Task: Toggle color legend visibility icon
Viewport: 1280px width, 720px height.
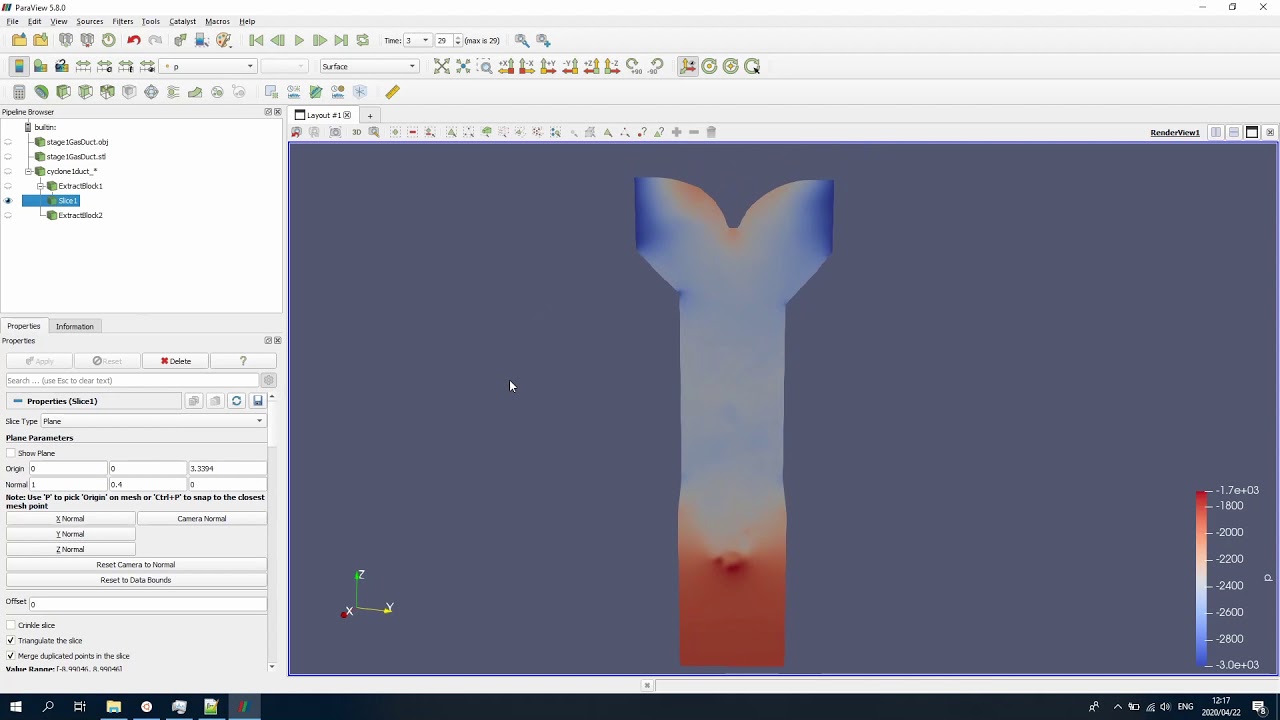Action: 19,66
